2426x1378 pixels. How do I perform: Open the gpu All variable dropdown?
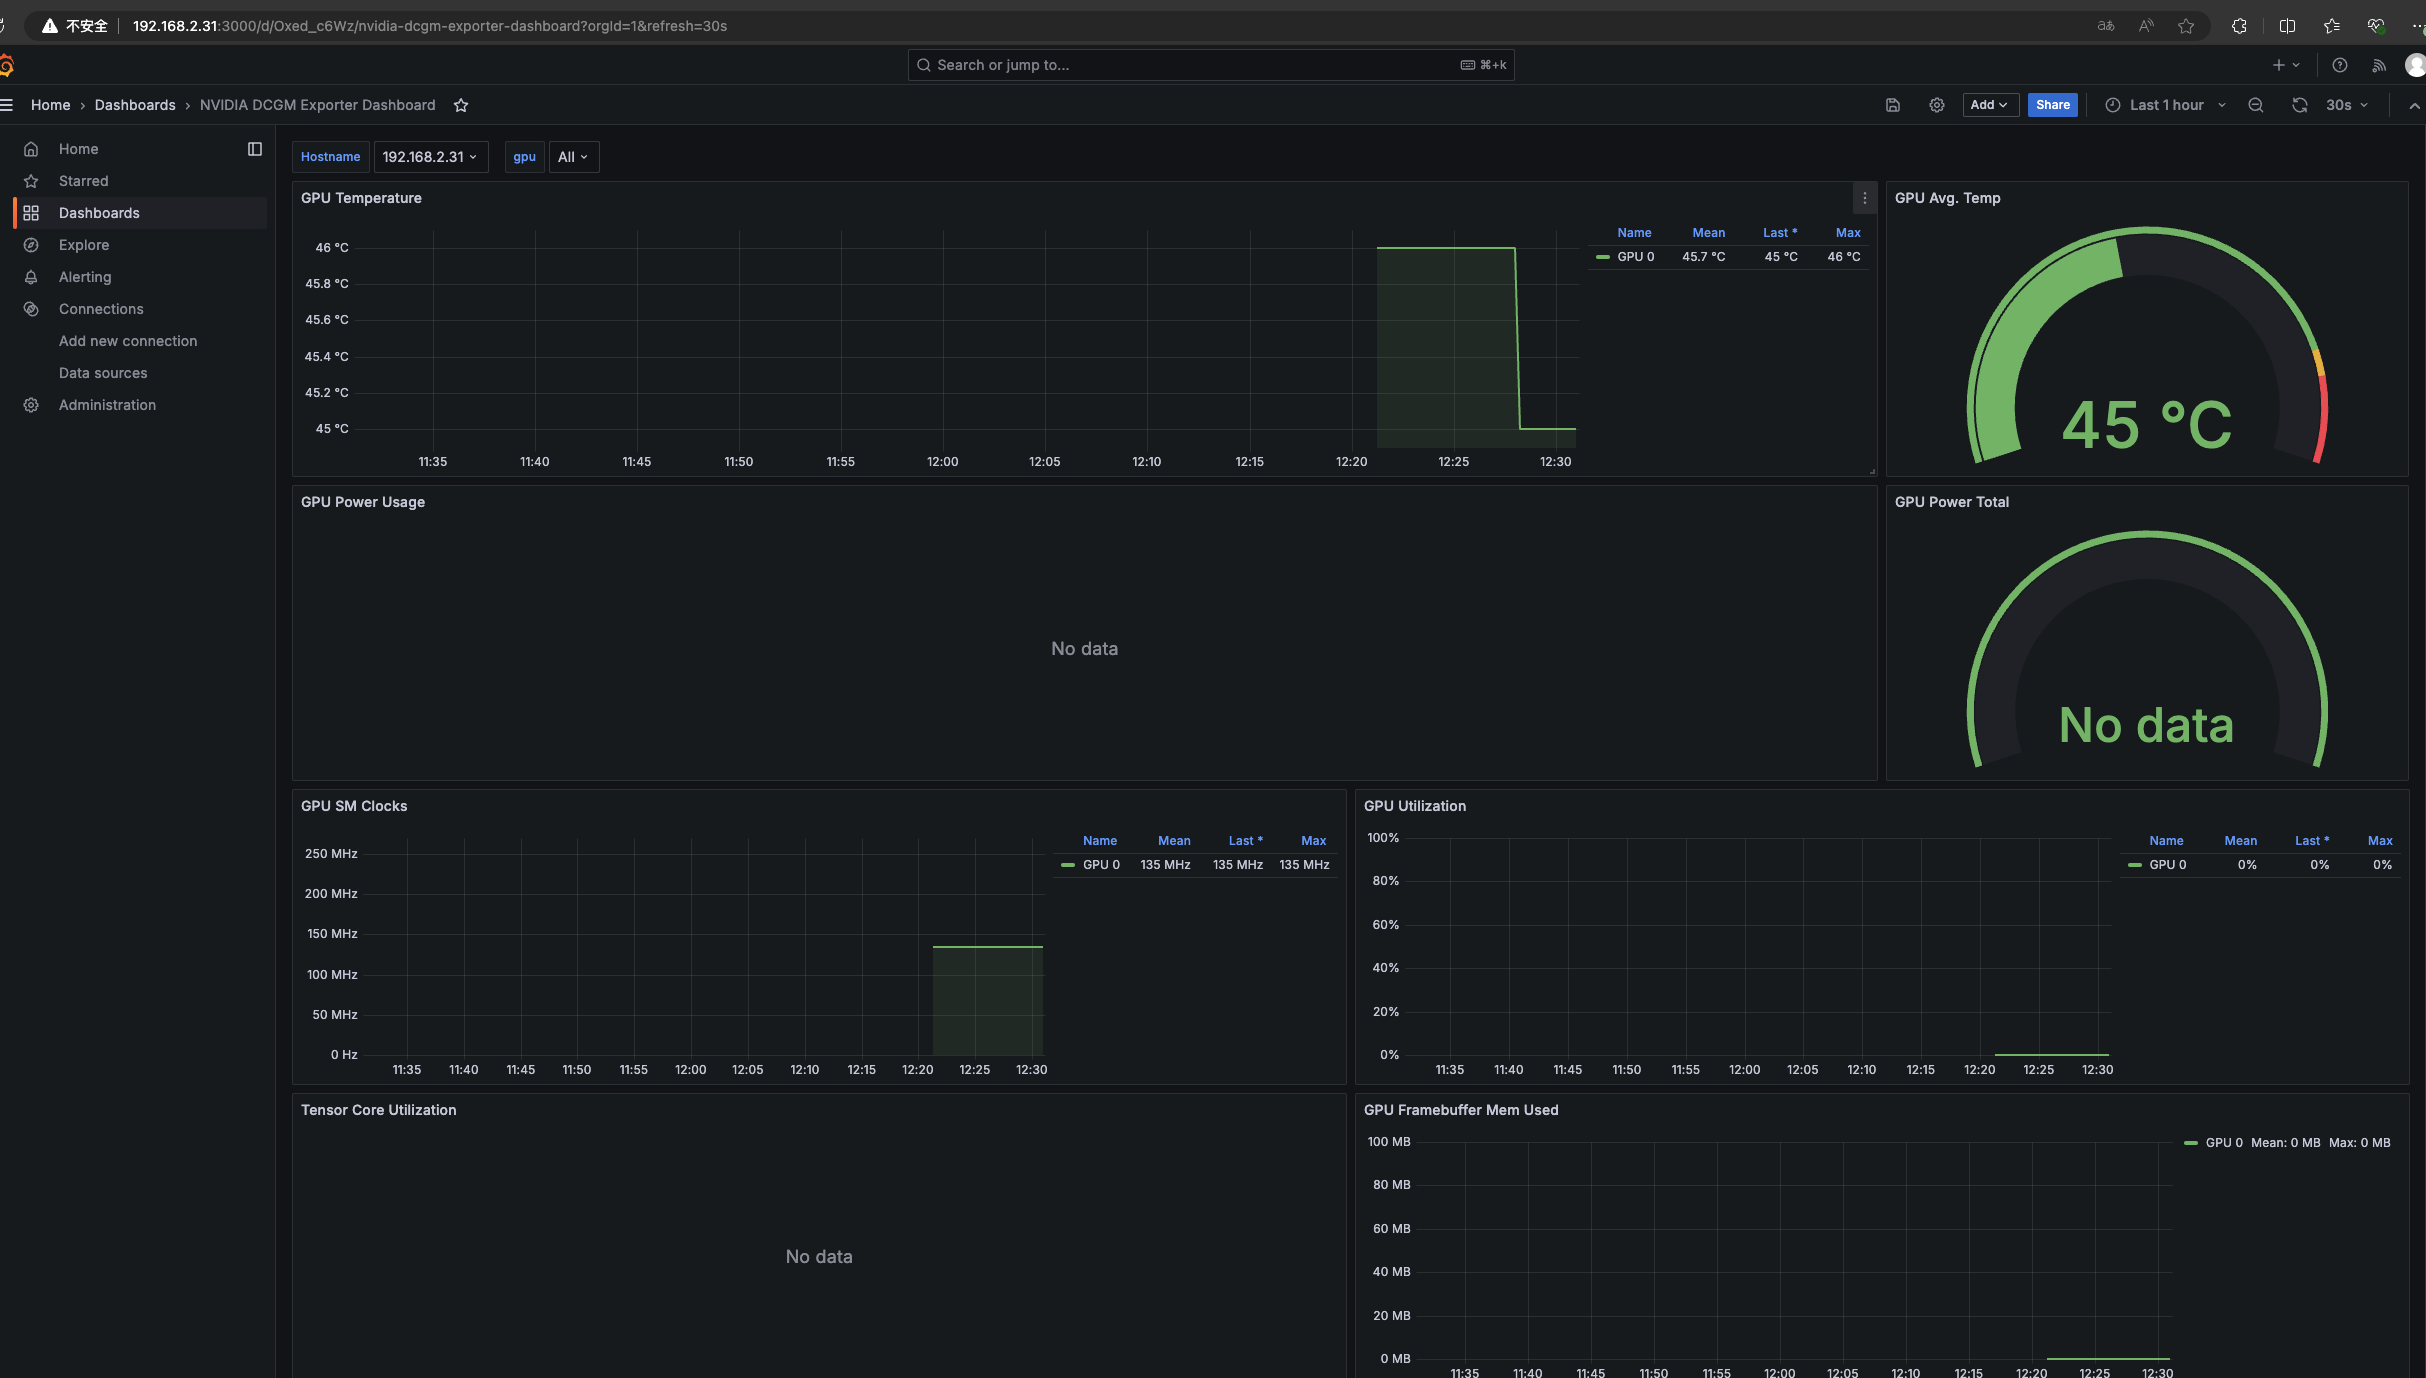click(x=573, y=157)
